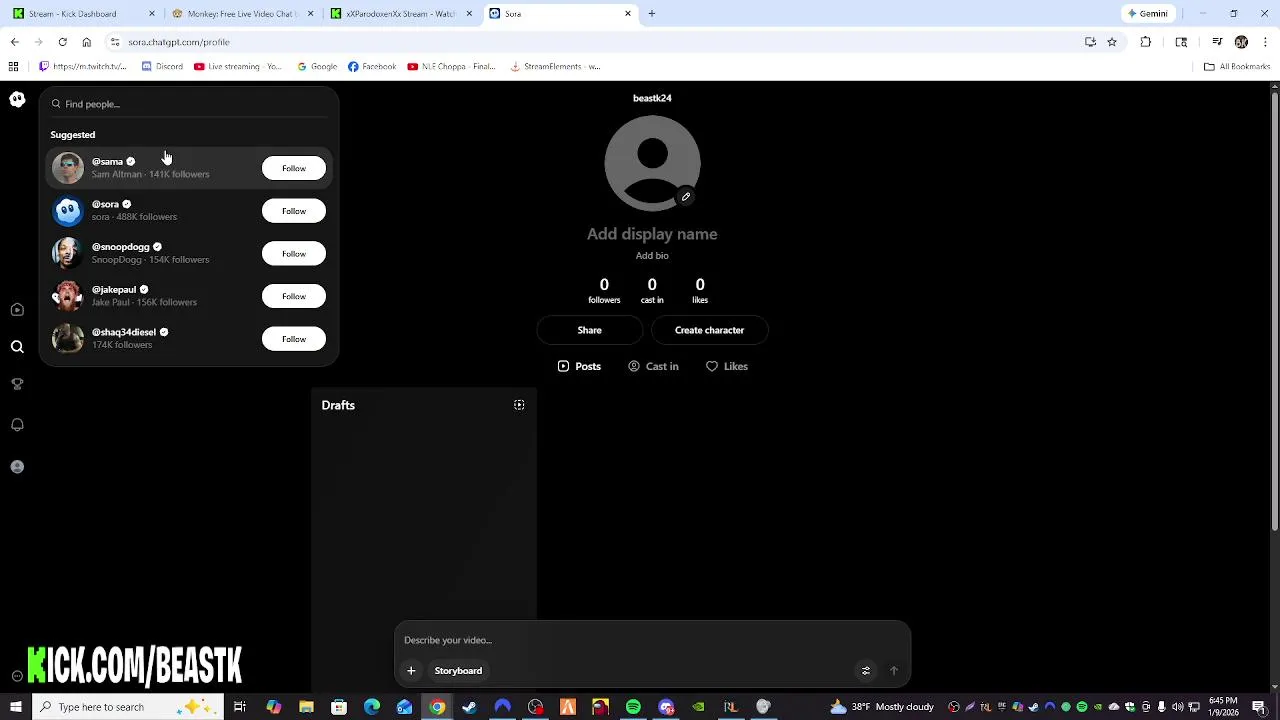Click the browser back arrow
Viewport: 1280px width, 720px height.
[14, 42]
